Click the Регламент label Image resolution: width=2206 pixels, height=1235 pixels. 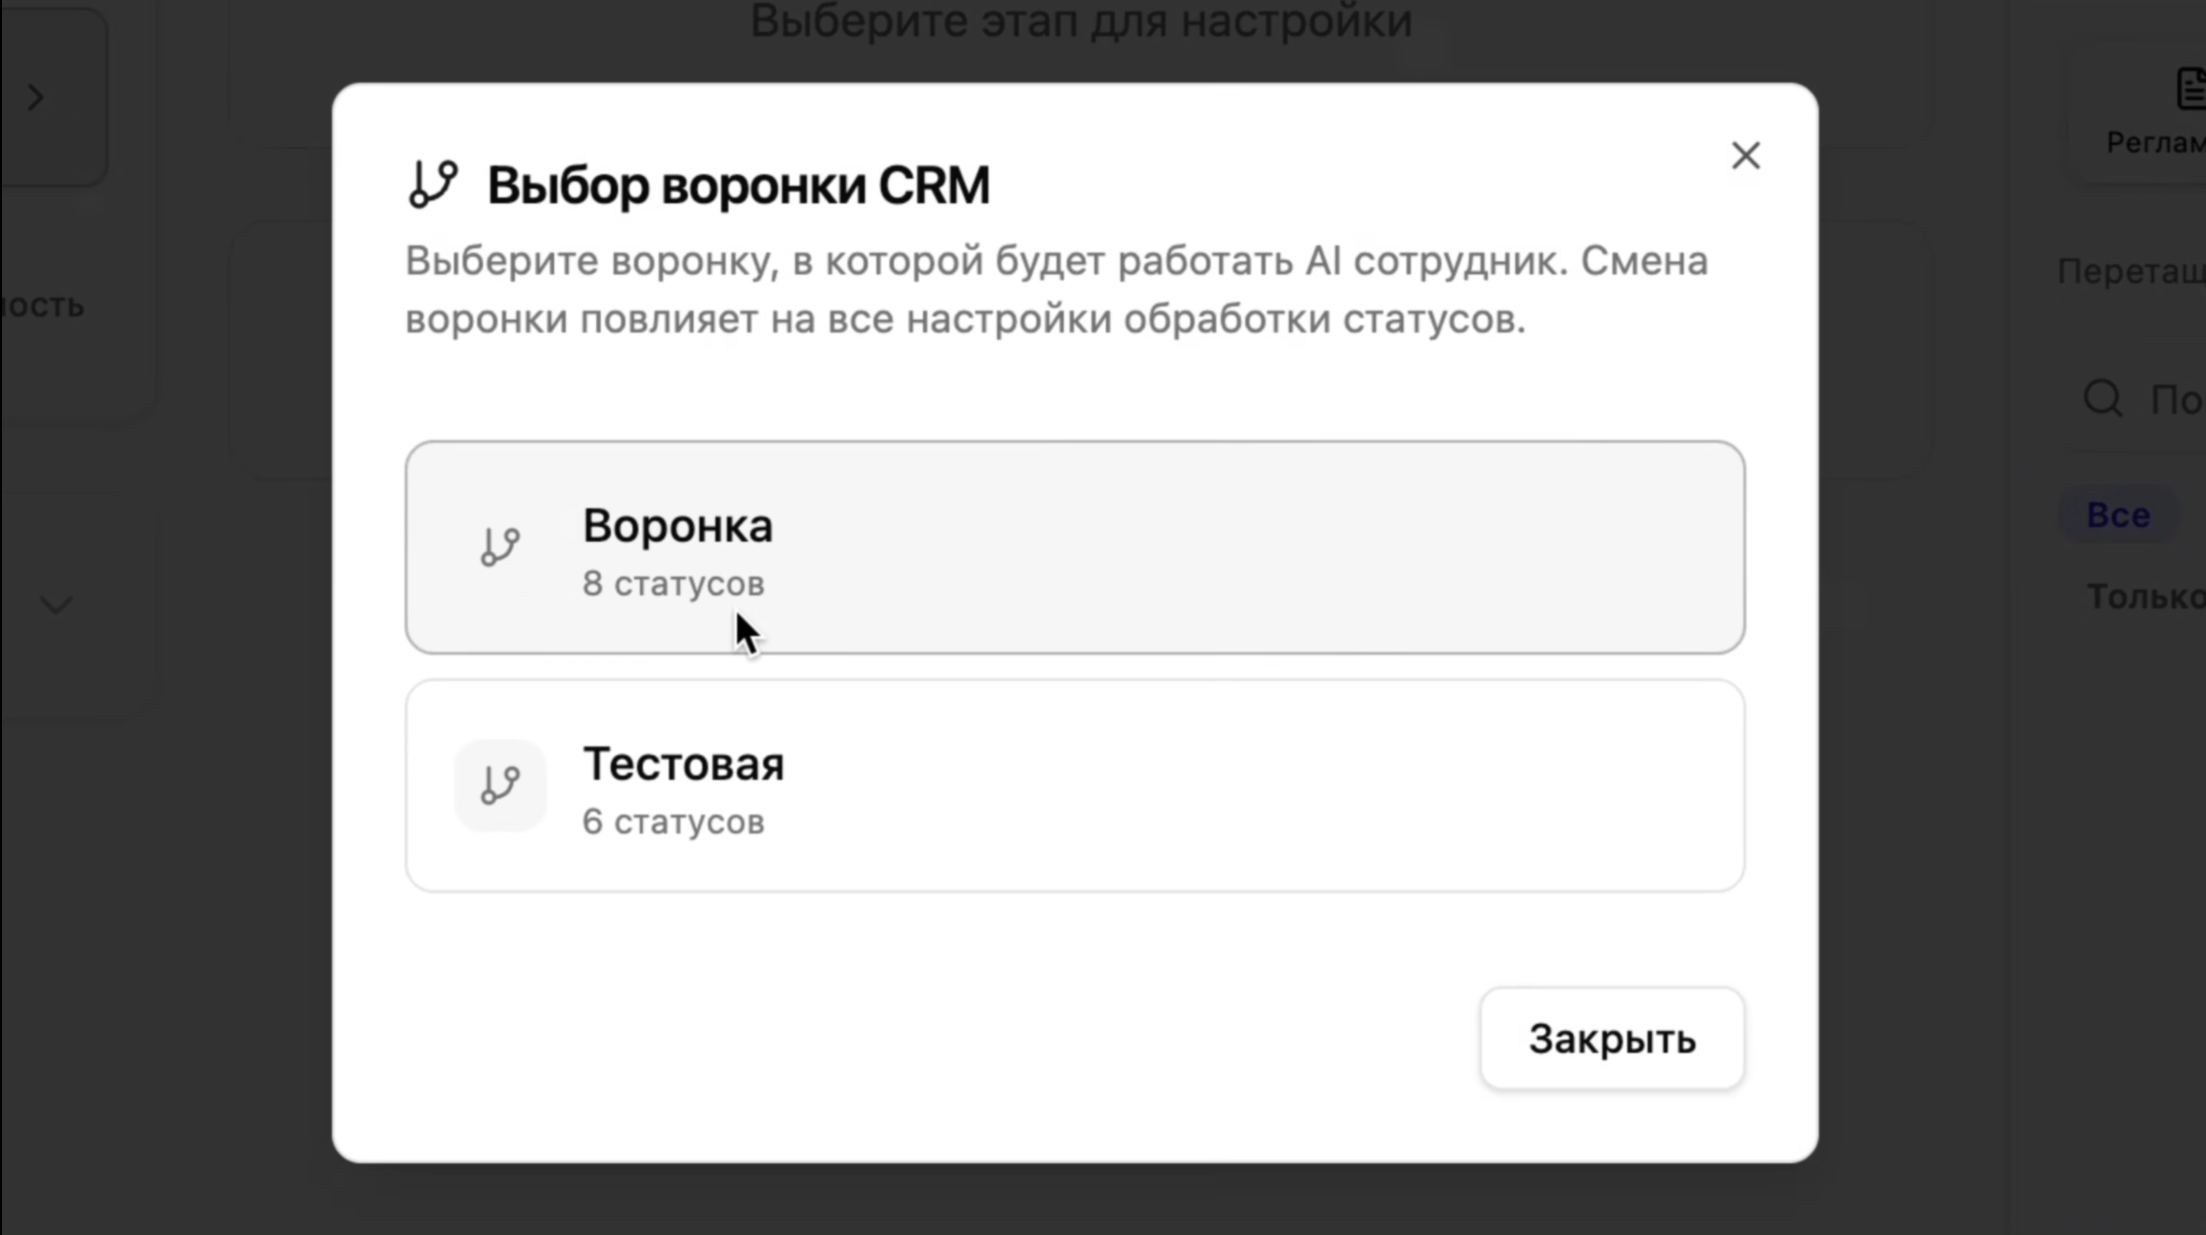[x=2156, y=143]
